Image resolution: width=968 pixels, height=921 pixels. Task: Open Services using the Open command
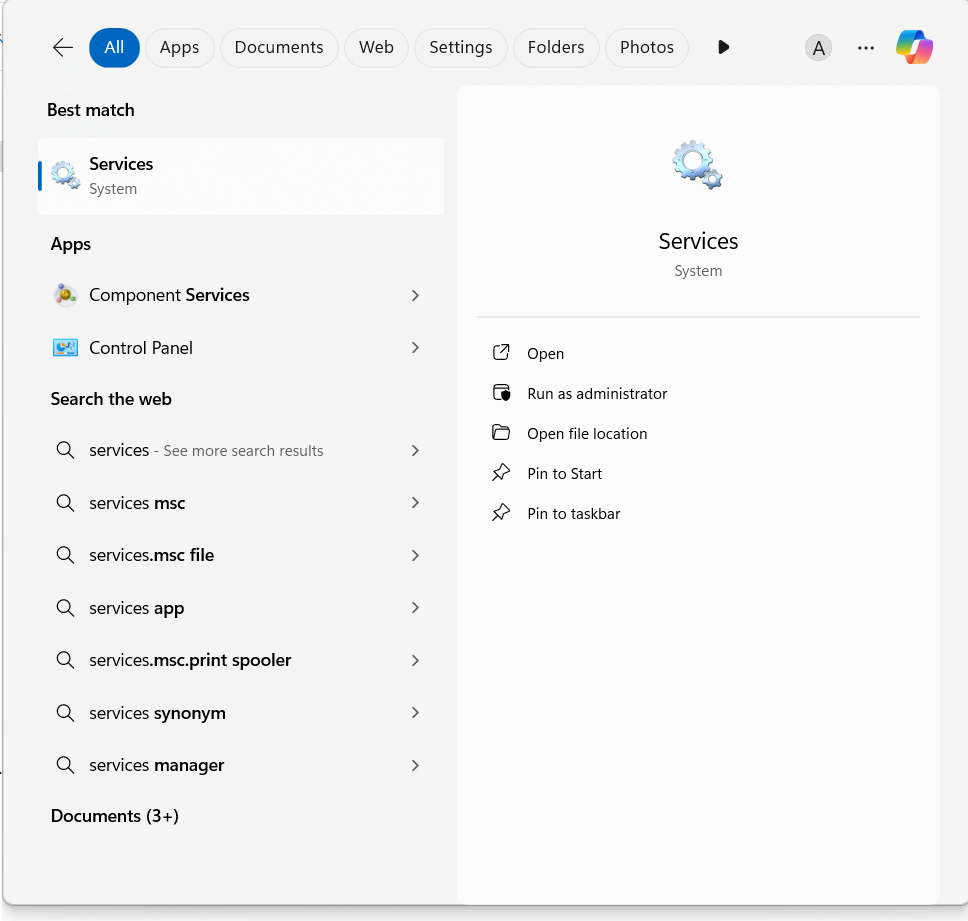click(545, 353)
